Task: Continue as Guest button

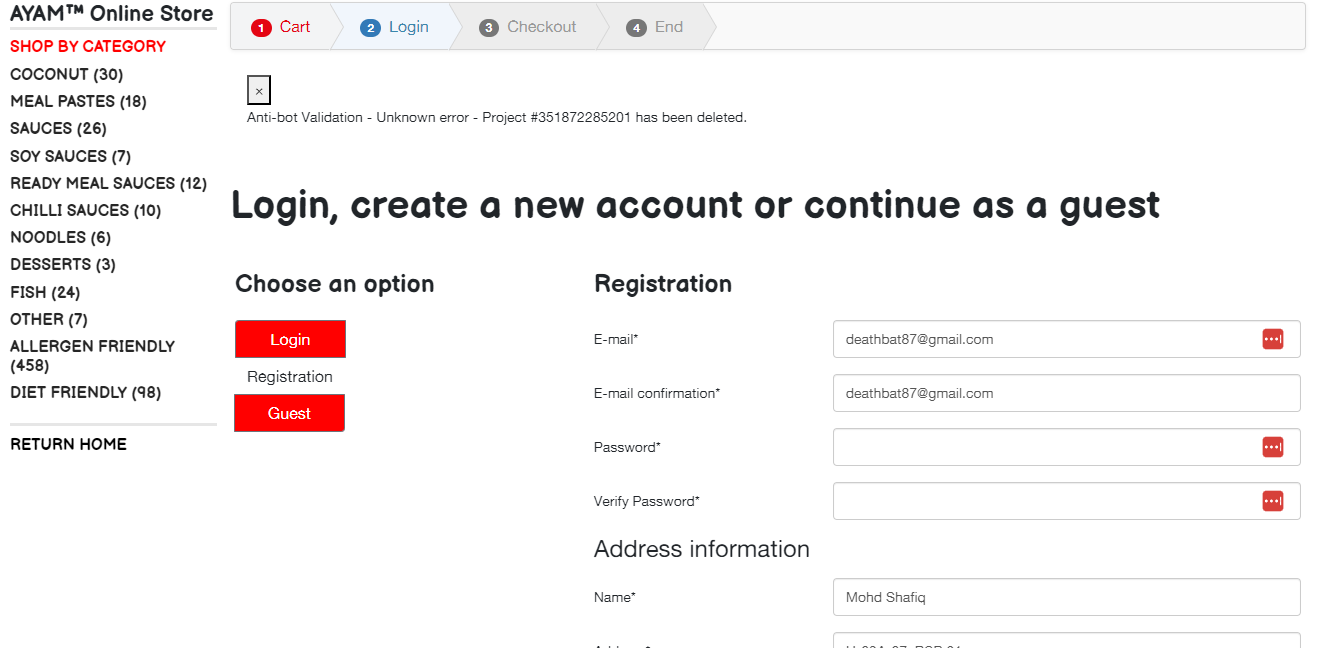Action: tap(290, 413)
